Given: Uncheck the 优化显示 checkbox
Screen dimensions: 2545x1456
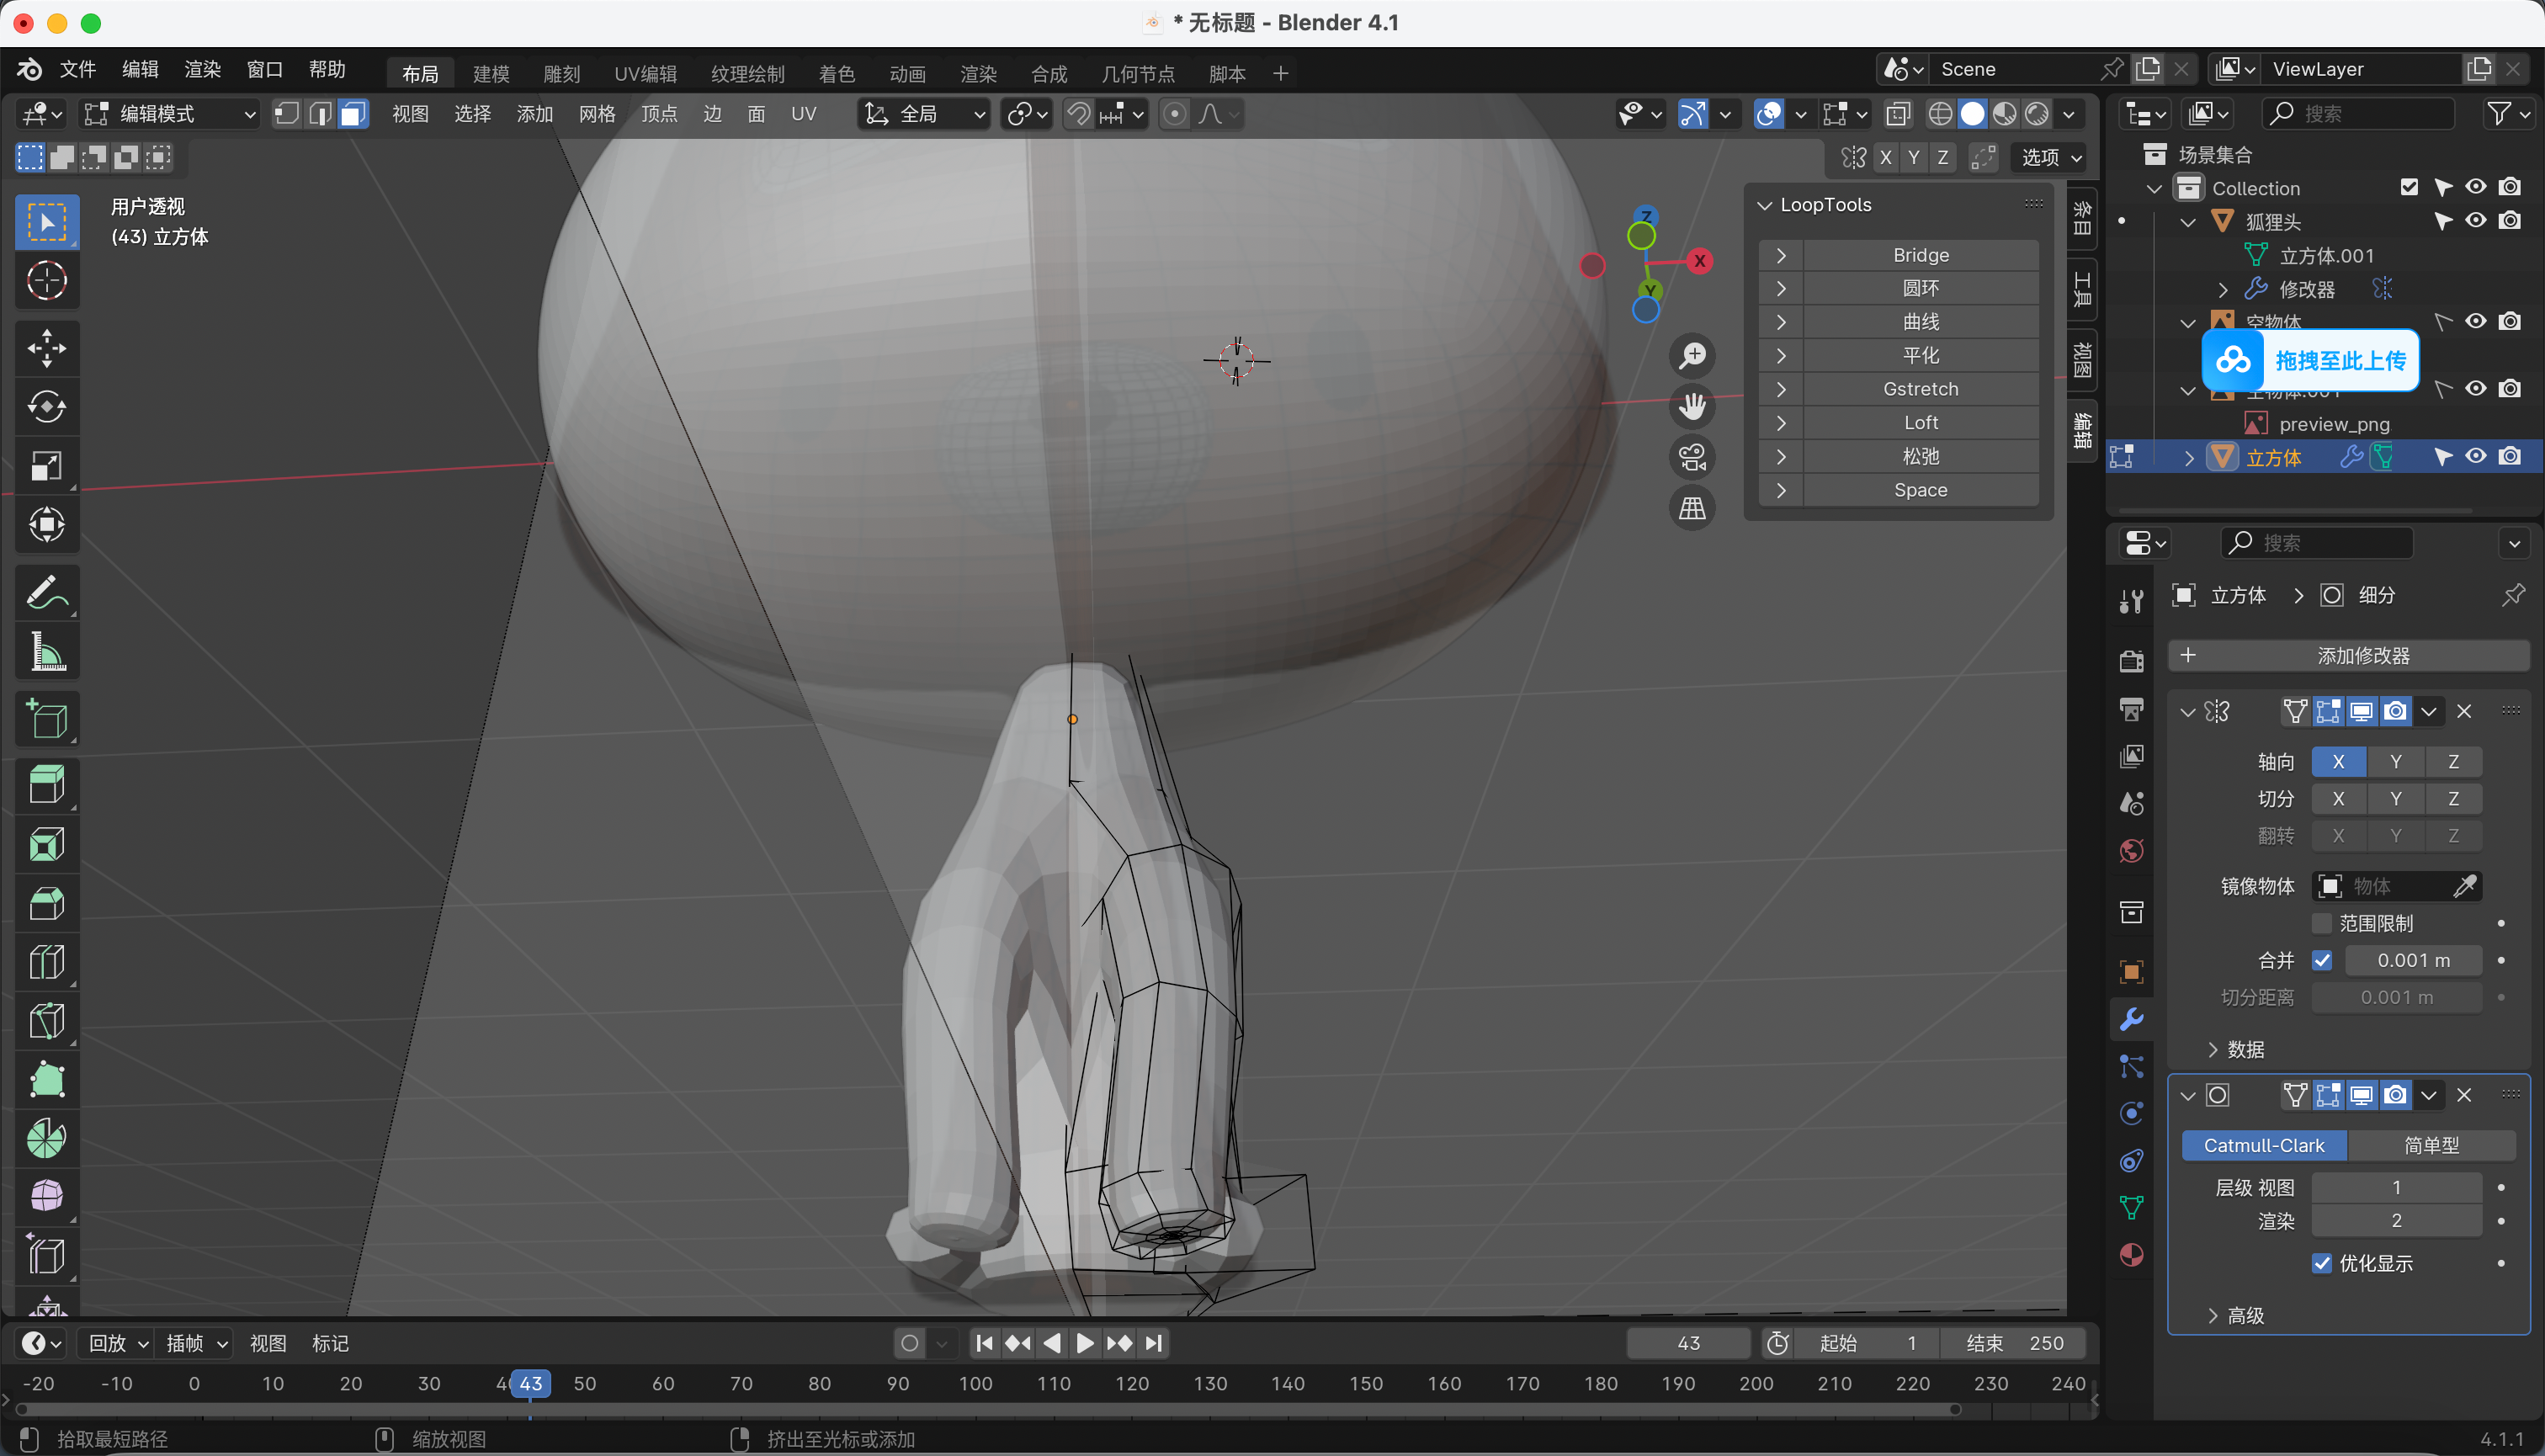Looking at the screenshot, I should click(x=2322, y=1263).
